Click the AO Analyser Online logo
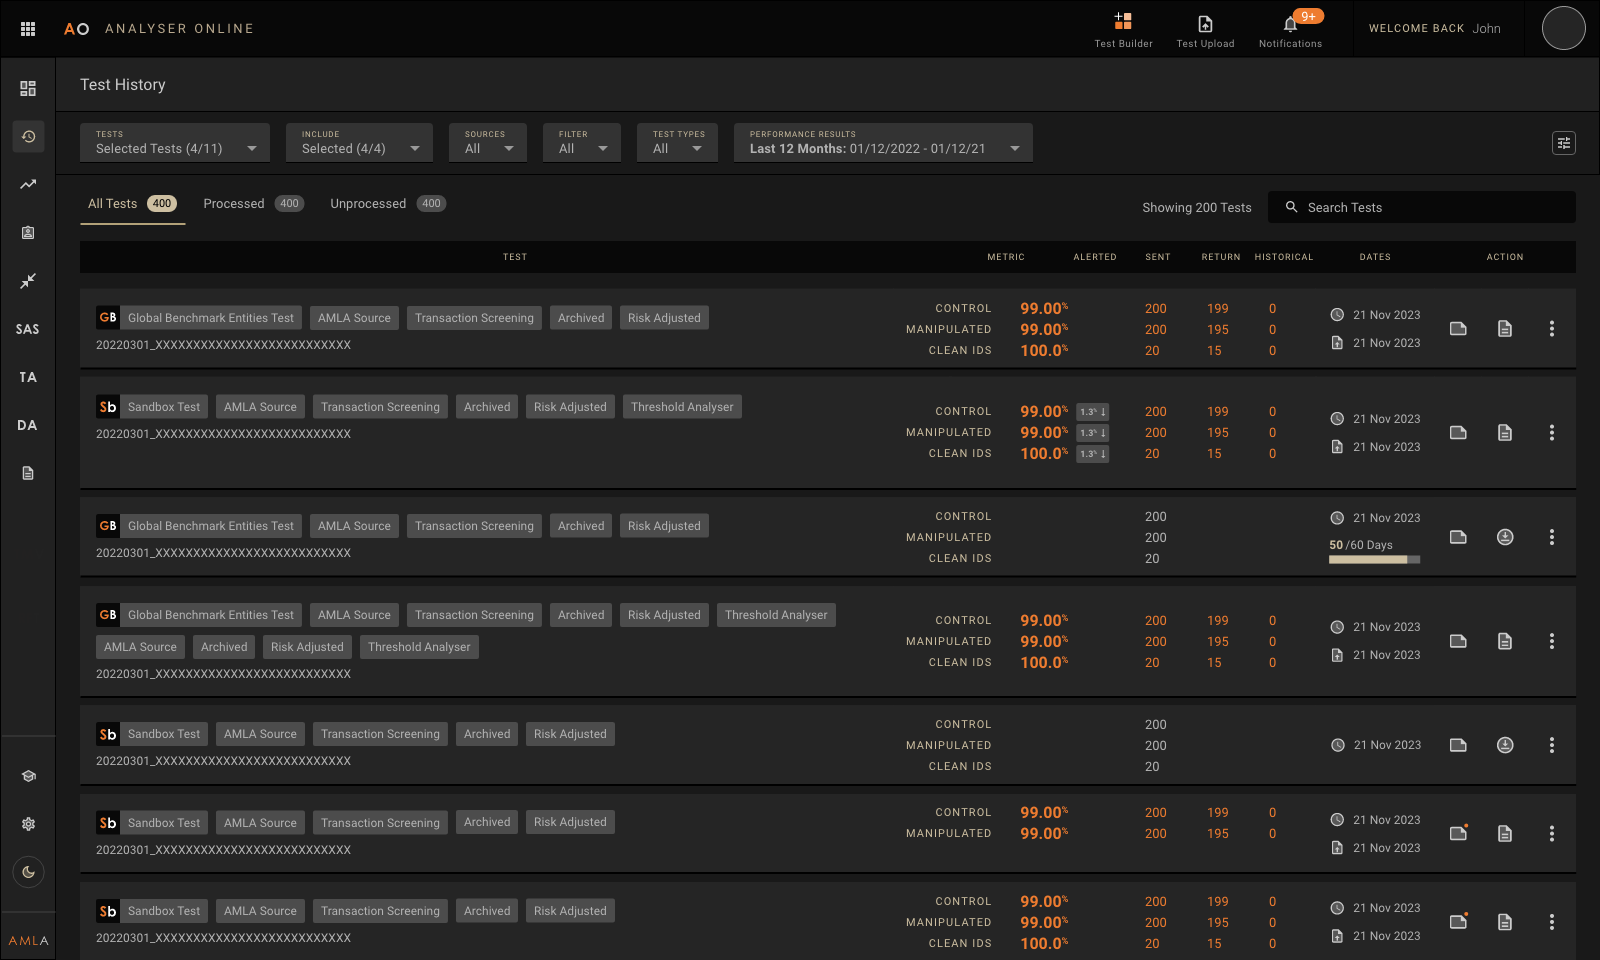 tap(158, 29)
